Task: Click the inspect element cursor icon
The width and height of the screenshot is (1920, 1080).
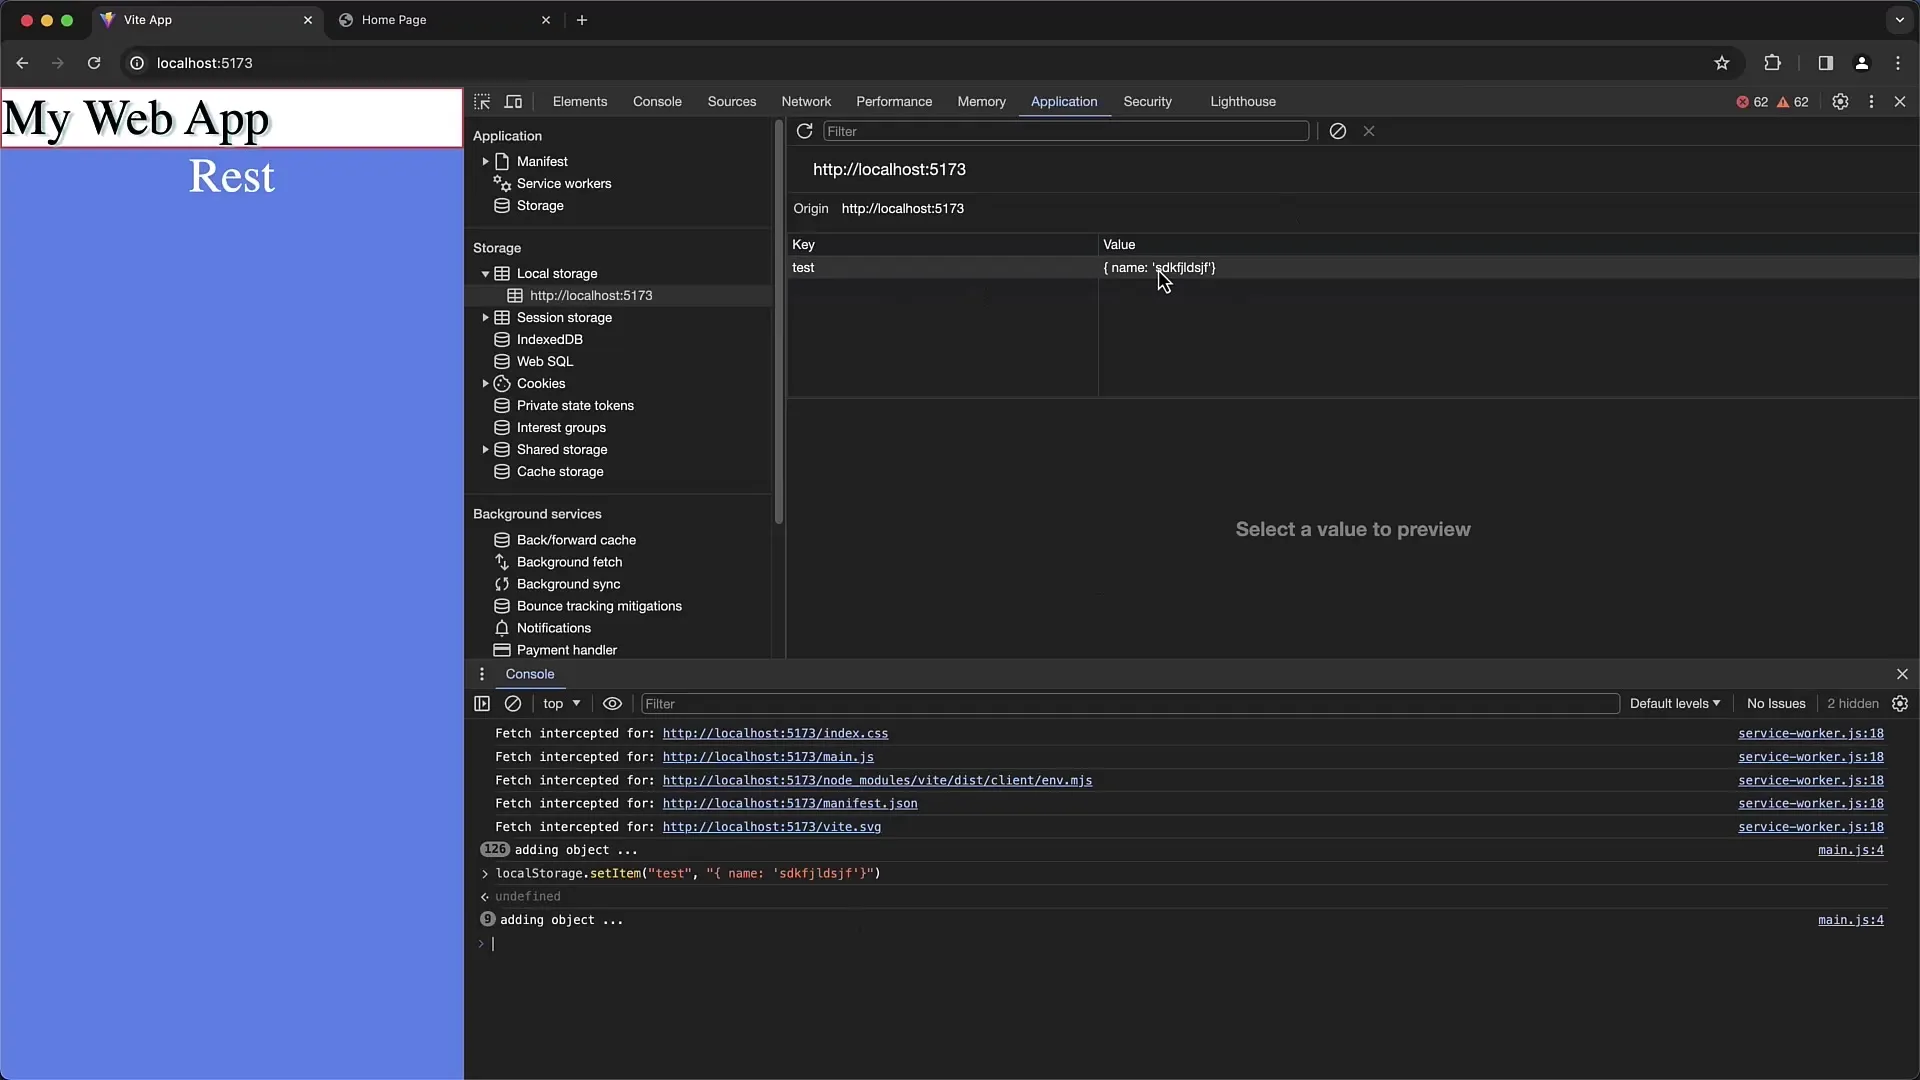Action: point(481,102)
